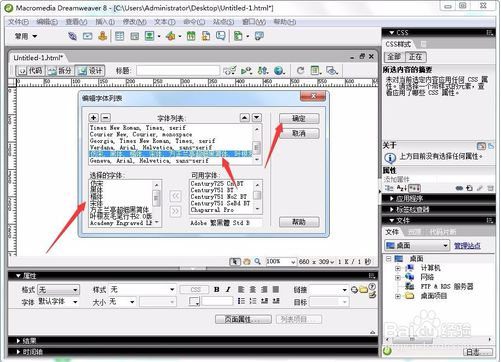Click the Text Outdent icon
501x362 pixels.
click(265, 301)
